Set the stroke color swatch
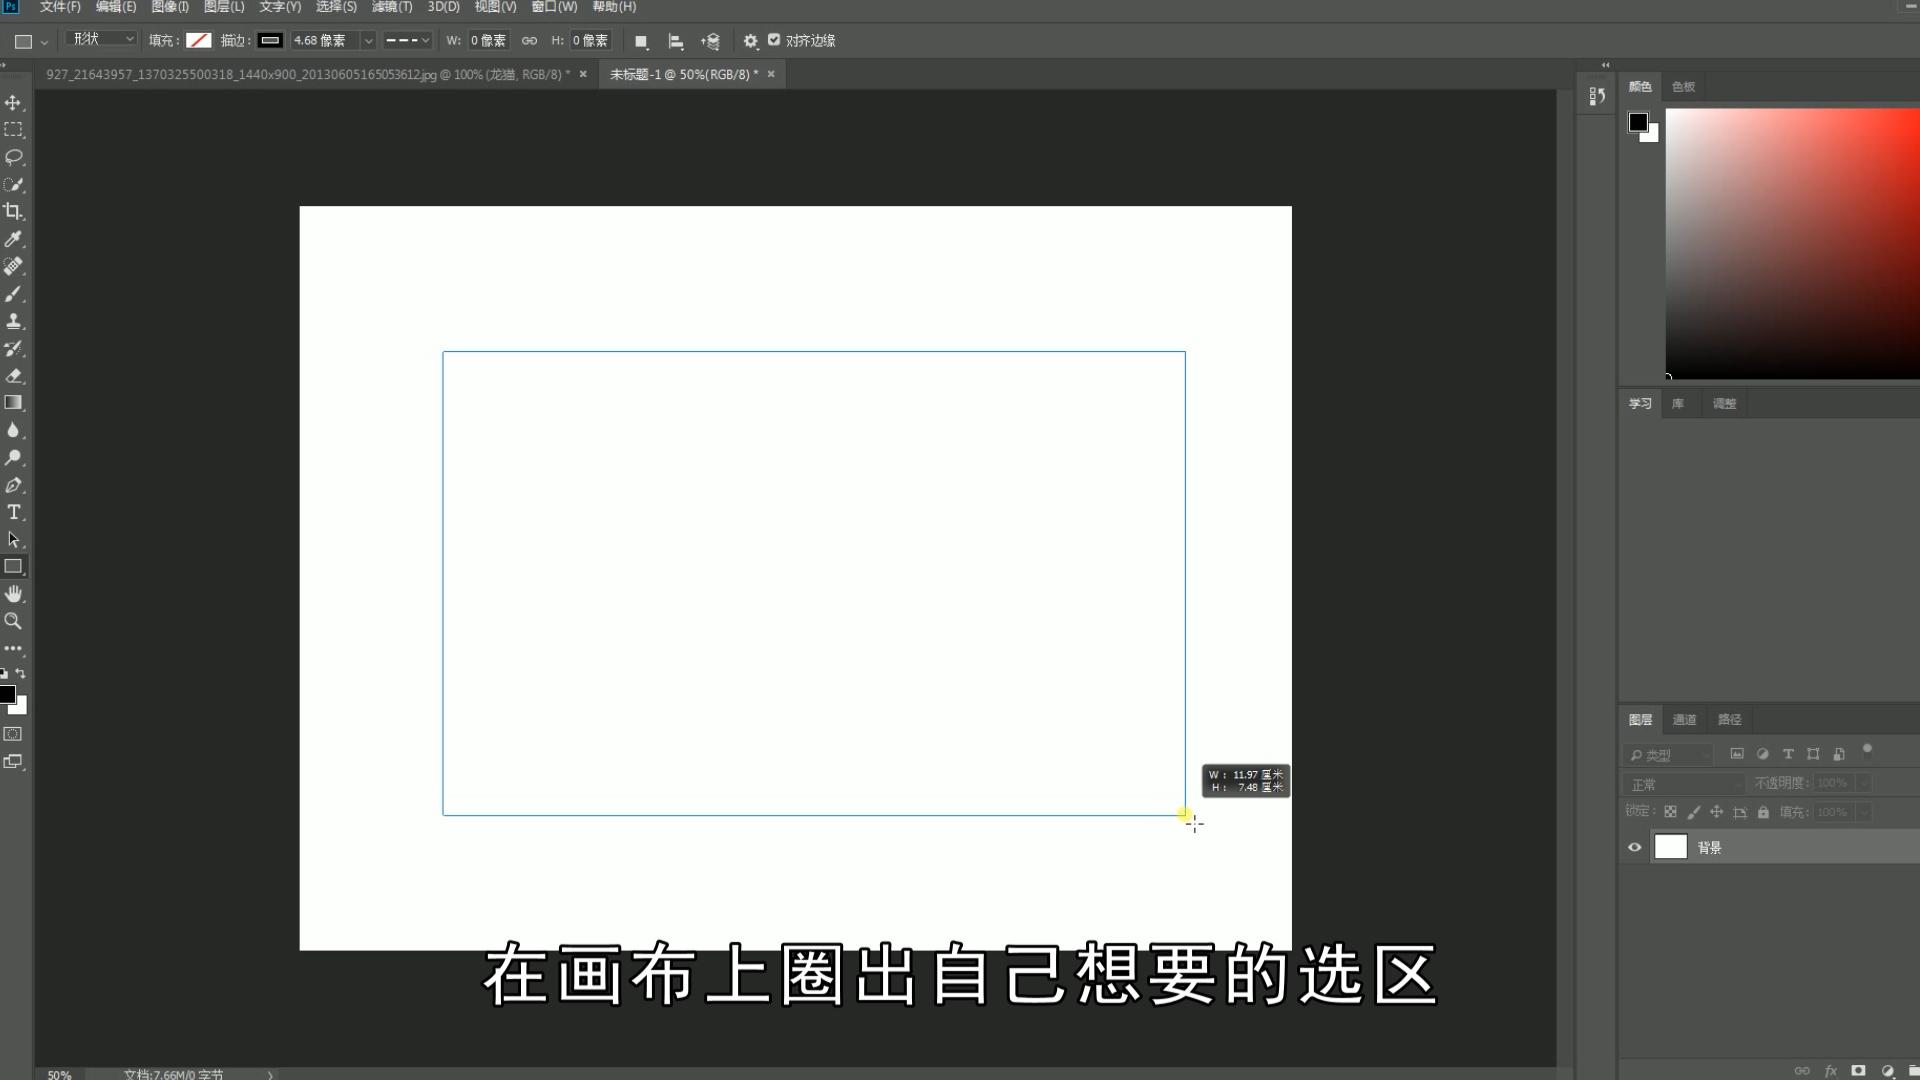The height and width of the screenshot is (1080, 1920). tap(270, 41)
